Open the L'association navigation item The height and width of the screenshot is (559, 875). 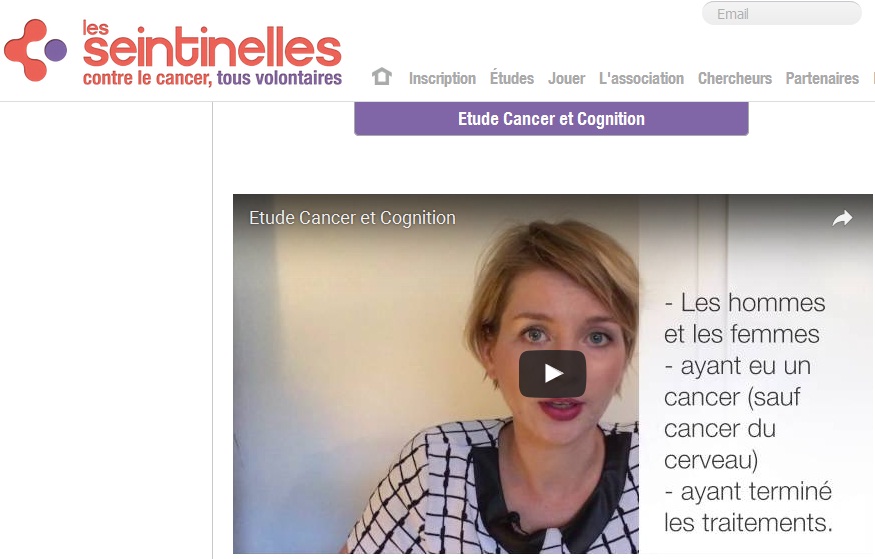[x=641, y=78]
